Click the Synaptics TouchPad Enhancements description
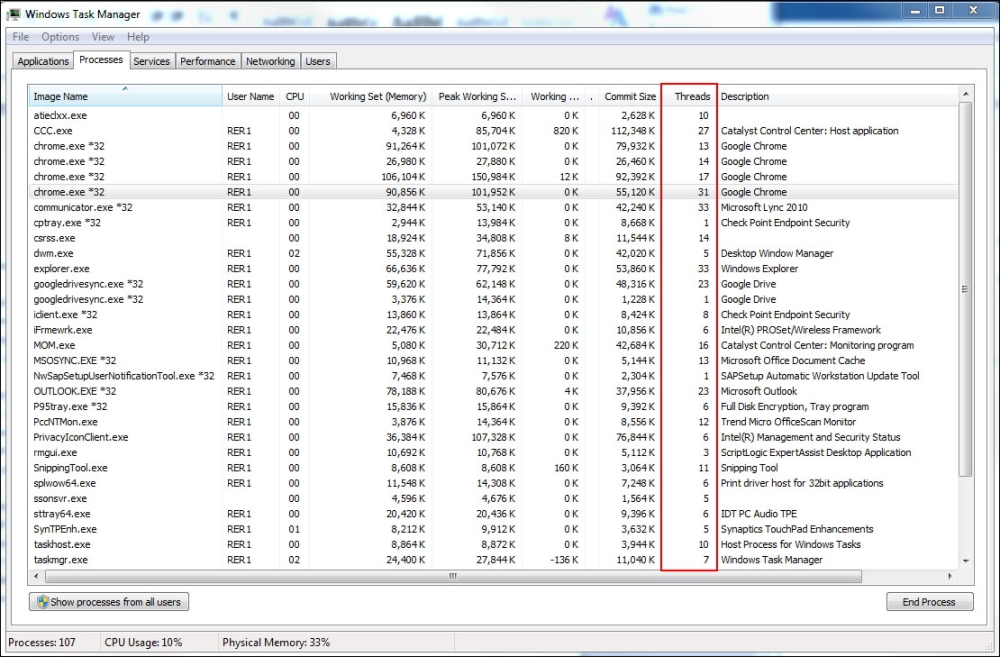 tap(797, 529)
